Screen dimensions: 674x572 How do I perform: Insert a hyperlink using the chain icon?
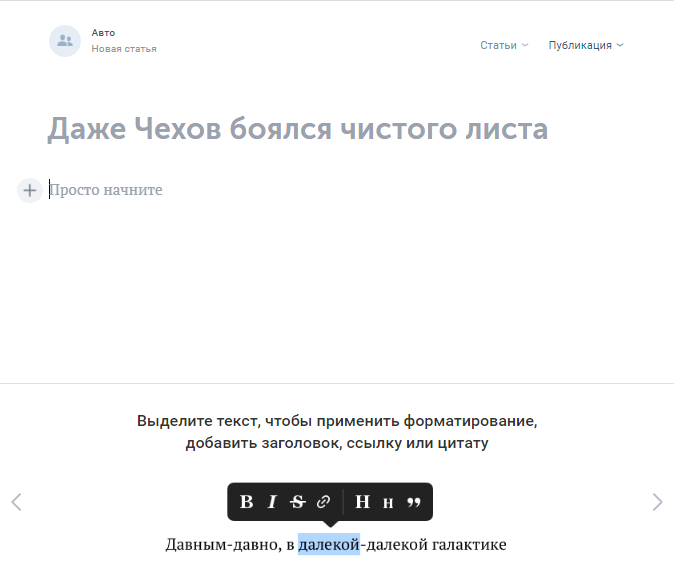click(x=323, y=502)
